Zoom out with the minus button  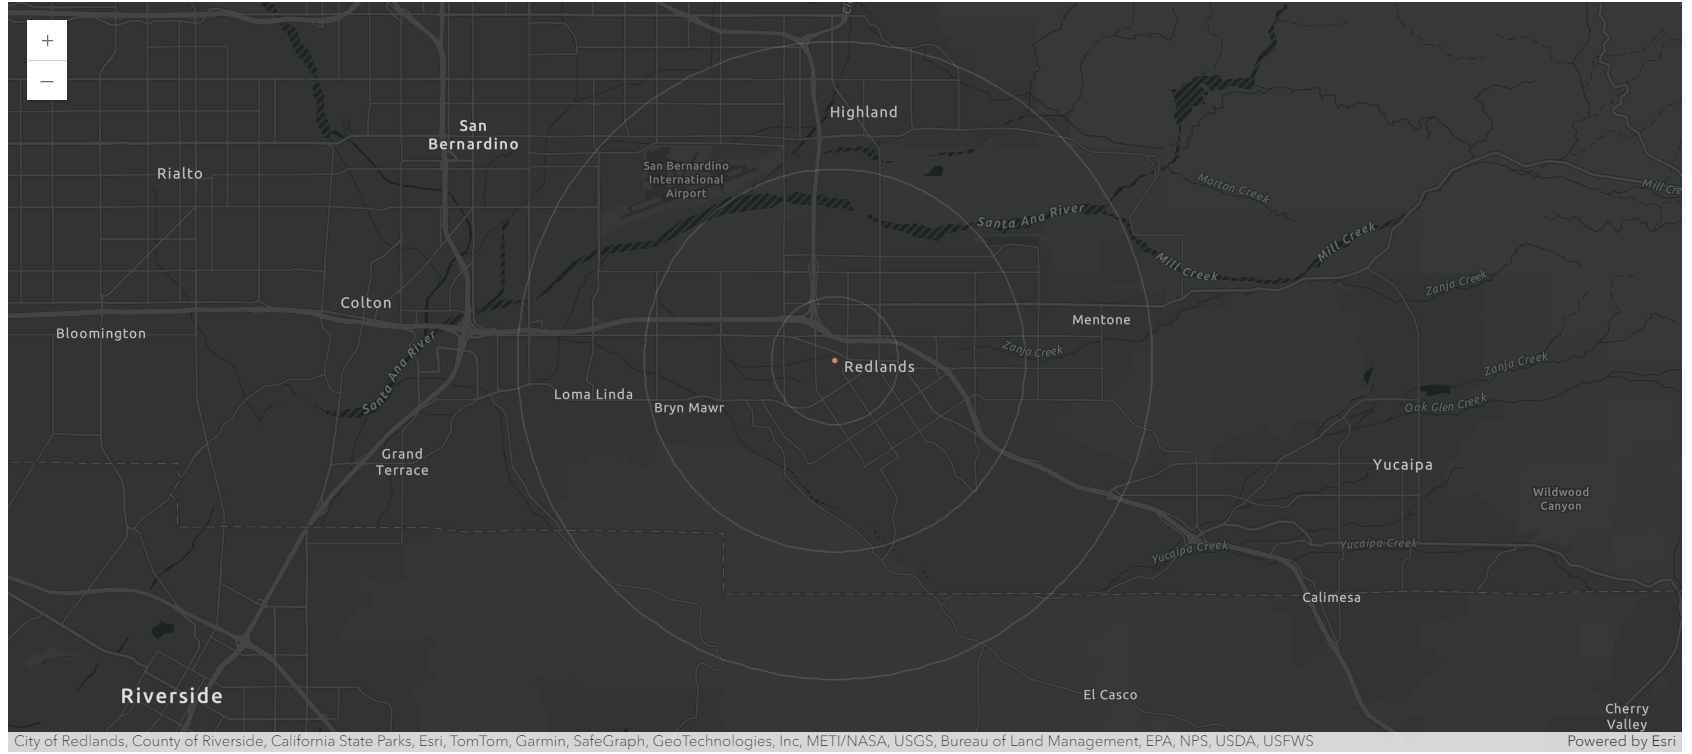pos(47,81)
